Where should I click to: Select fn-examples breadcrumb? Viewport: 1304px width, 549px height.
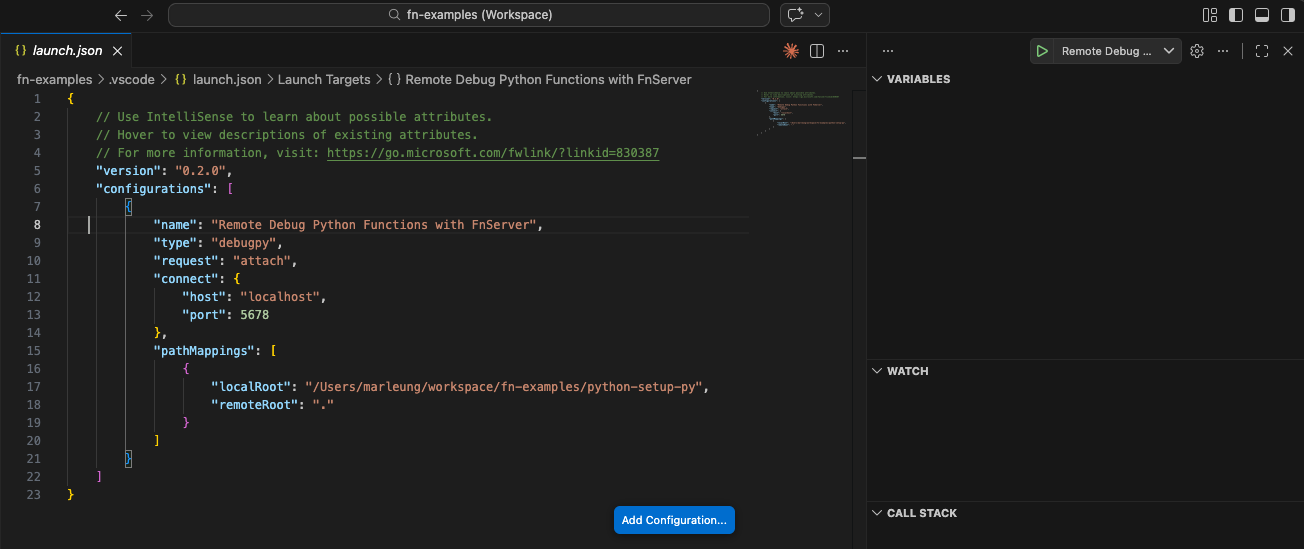[54, 79]
